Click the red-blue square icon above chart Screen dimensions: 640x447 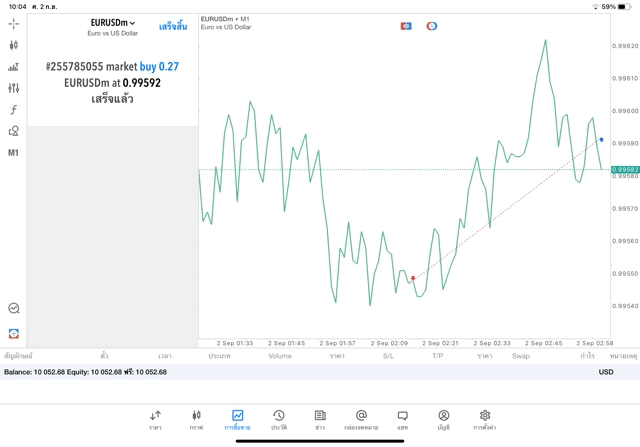tap(406, 26)
